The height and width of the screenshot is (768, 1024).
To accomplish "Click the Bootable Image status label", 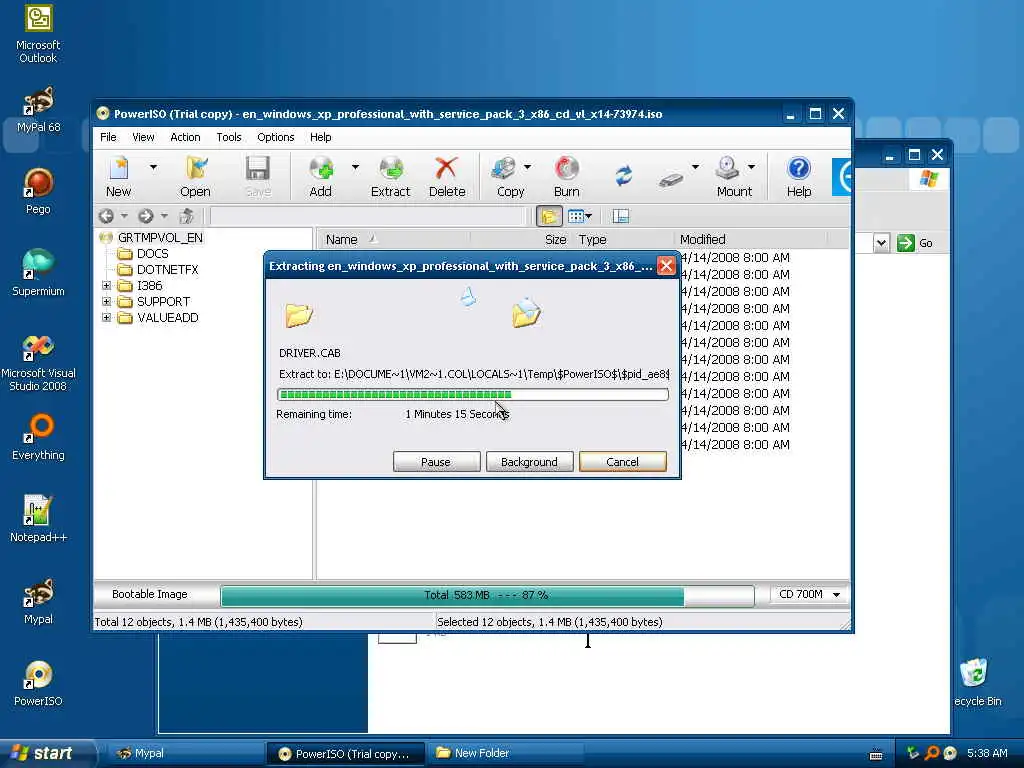I will coord(150,594).
